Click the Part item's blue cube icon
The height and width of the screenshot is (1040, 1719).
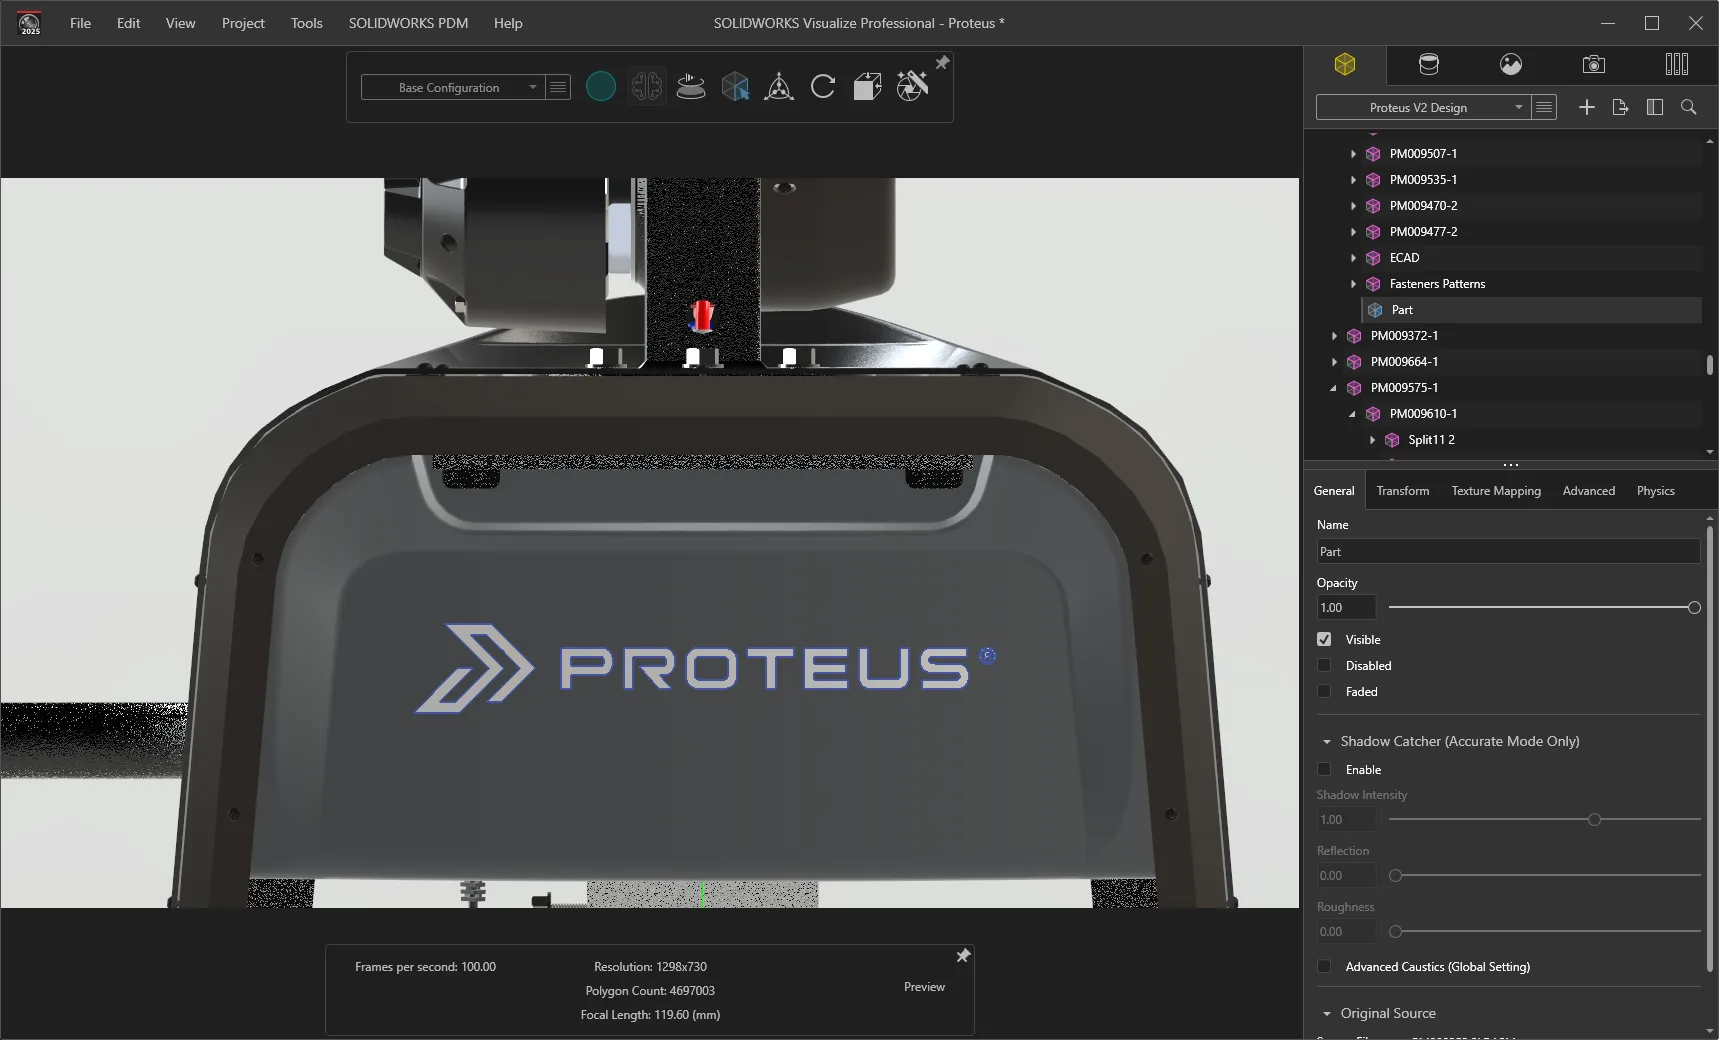[x=1375, y=310]
